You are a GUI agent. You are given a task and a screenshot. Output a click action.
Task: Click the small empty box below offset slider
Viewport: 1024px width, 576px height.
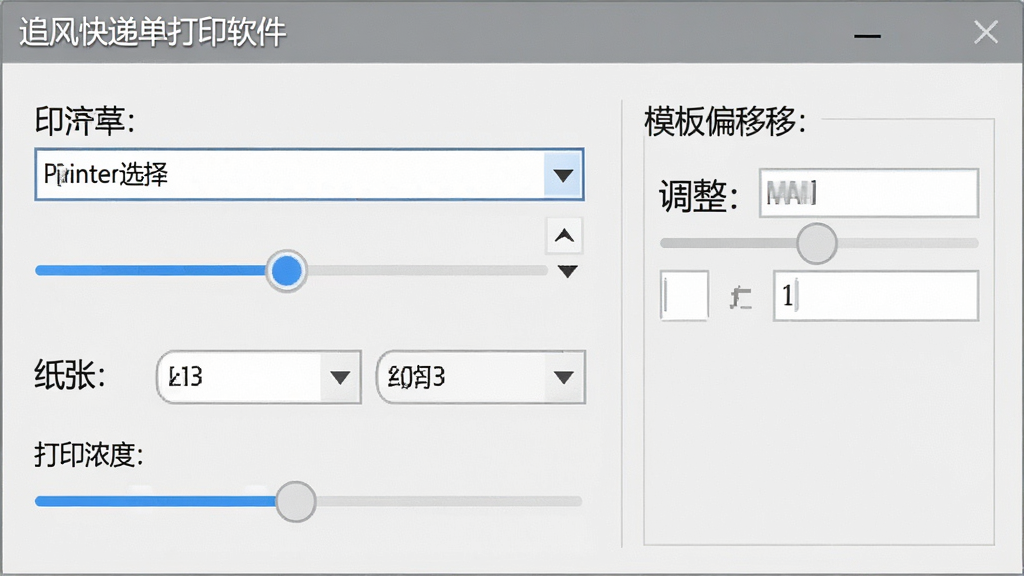(684, 295)
